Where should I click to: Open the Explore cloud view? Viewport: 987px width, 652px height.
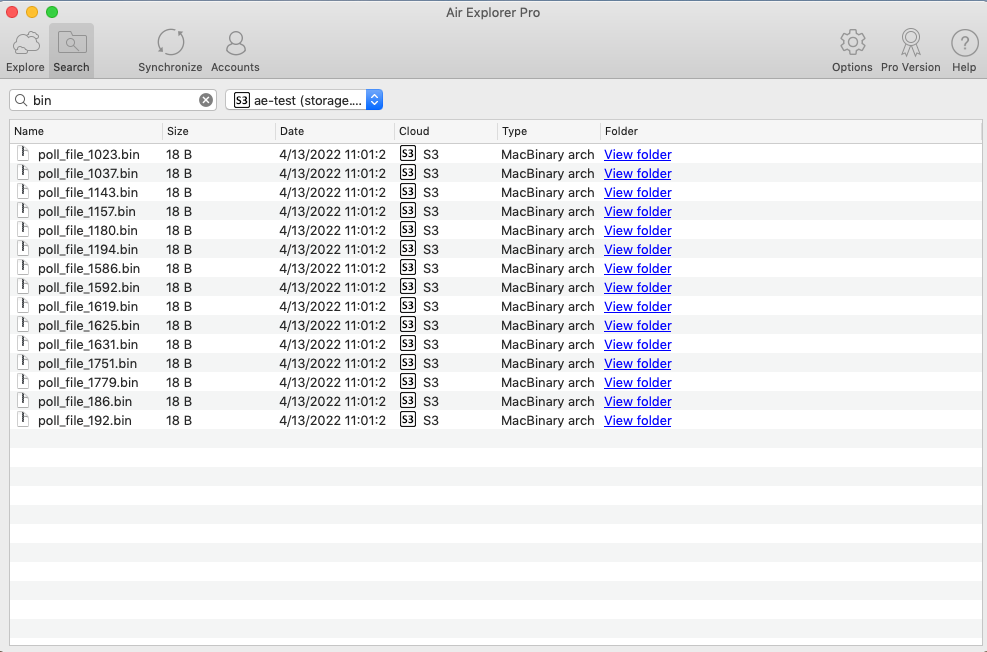pyautogui.click(x=25, y=51)
